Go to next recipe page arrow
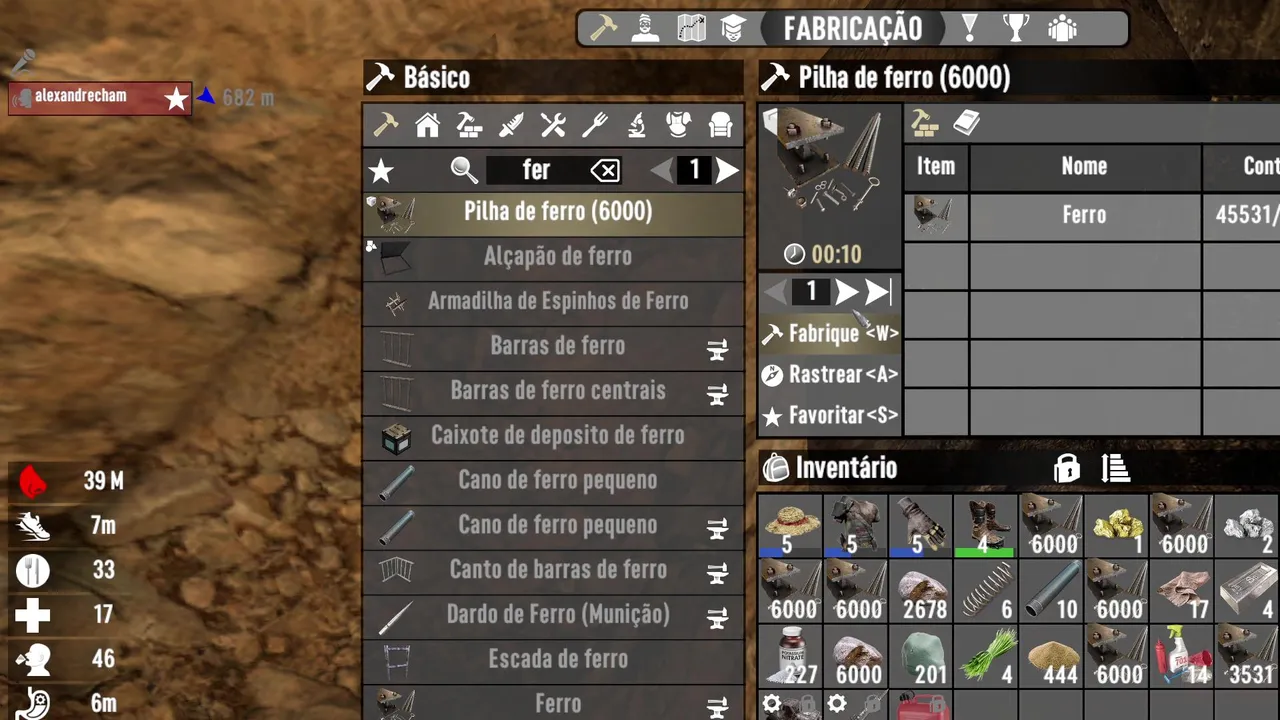The image size is (1280, 720). coord(728,171)
